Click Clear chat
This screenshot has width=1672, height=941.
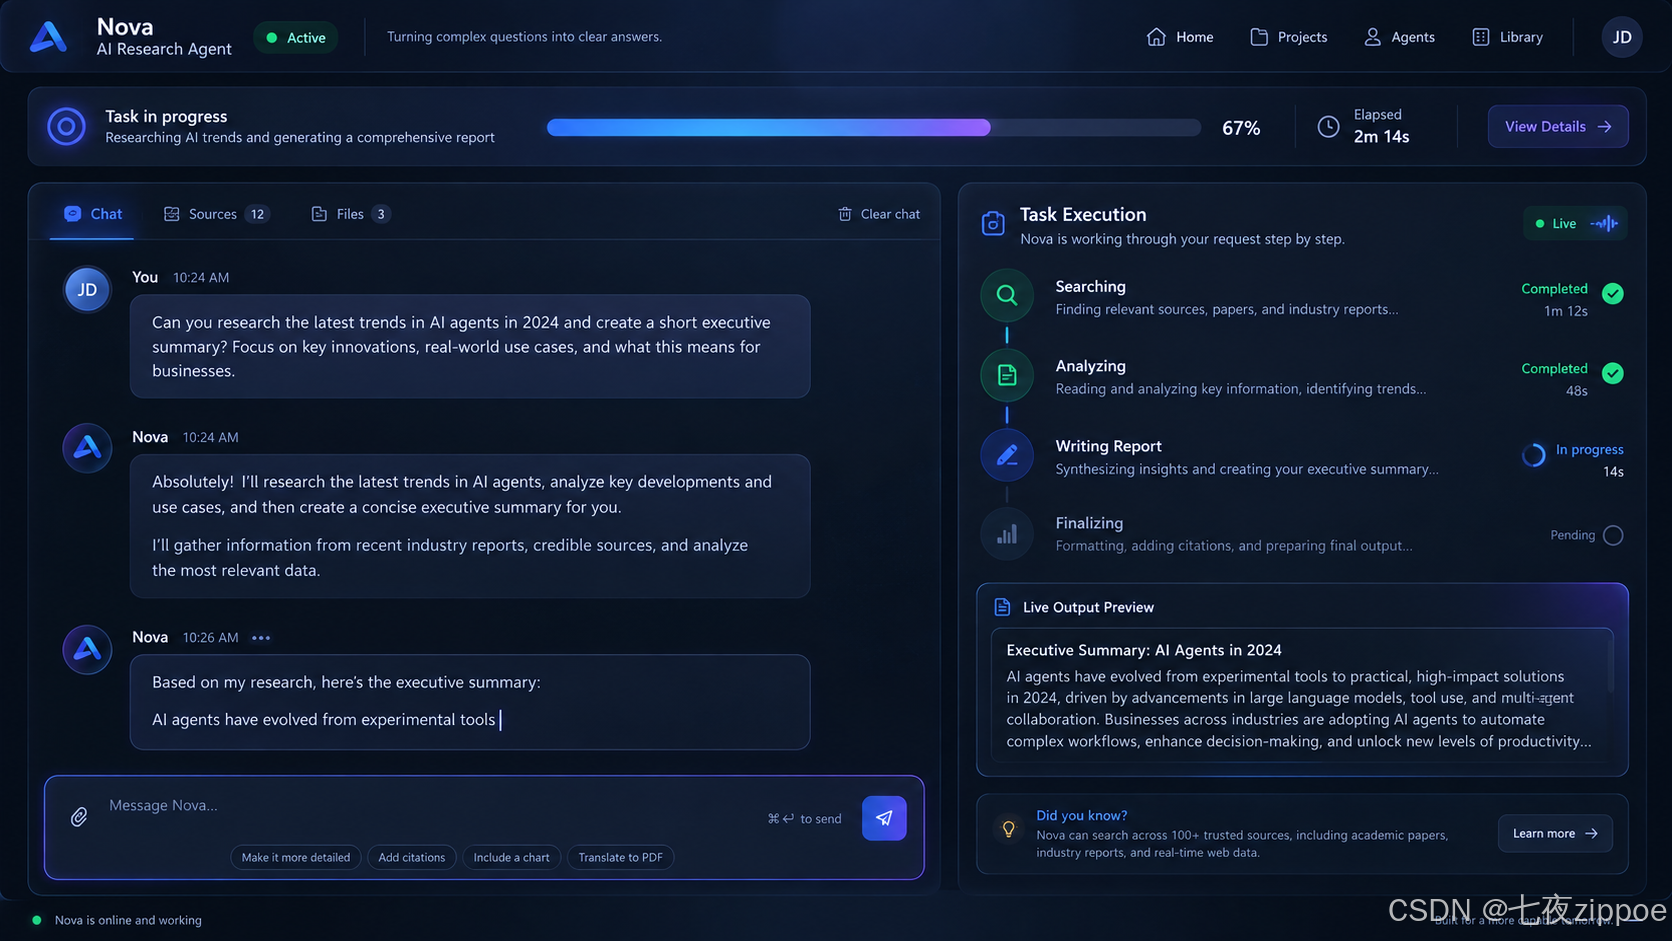pos(879,214)
